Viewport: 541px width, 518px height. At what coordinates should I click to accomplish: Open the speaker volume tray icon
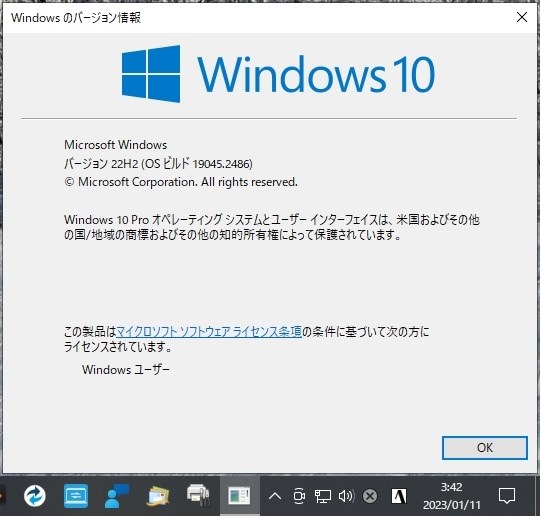click(346, 496)
